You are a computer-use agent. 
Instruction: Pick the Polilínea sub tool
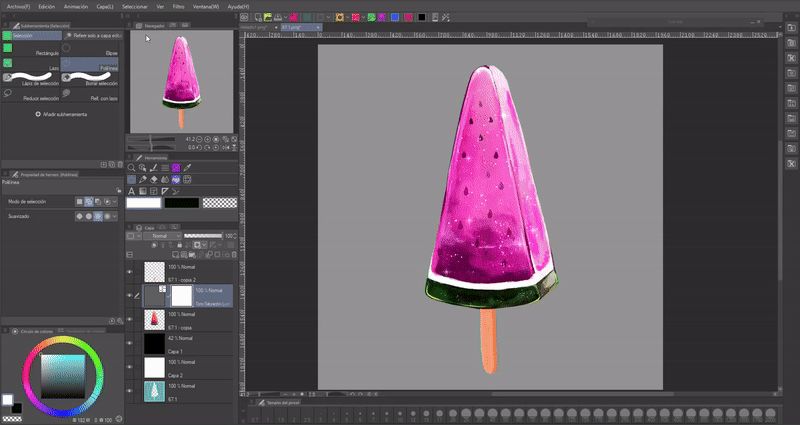[90, 63]
